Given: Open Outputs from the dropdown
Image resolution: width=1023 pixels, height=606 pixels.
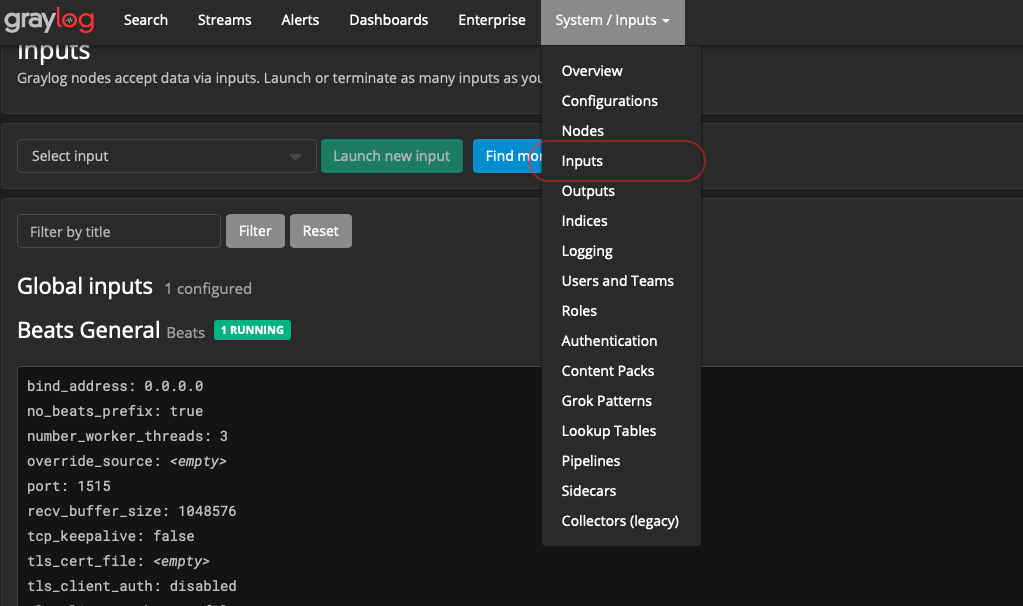Looking at the screenshot, I should (x=588, y=190).
